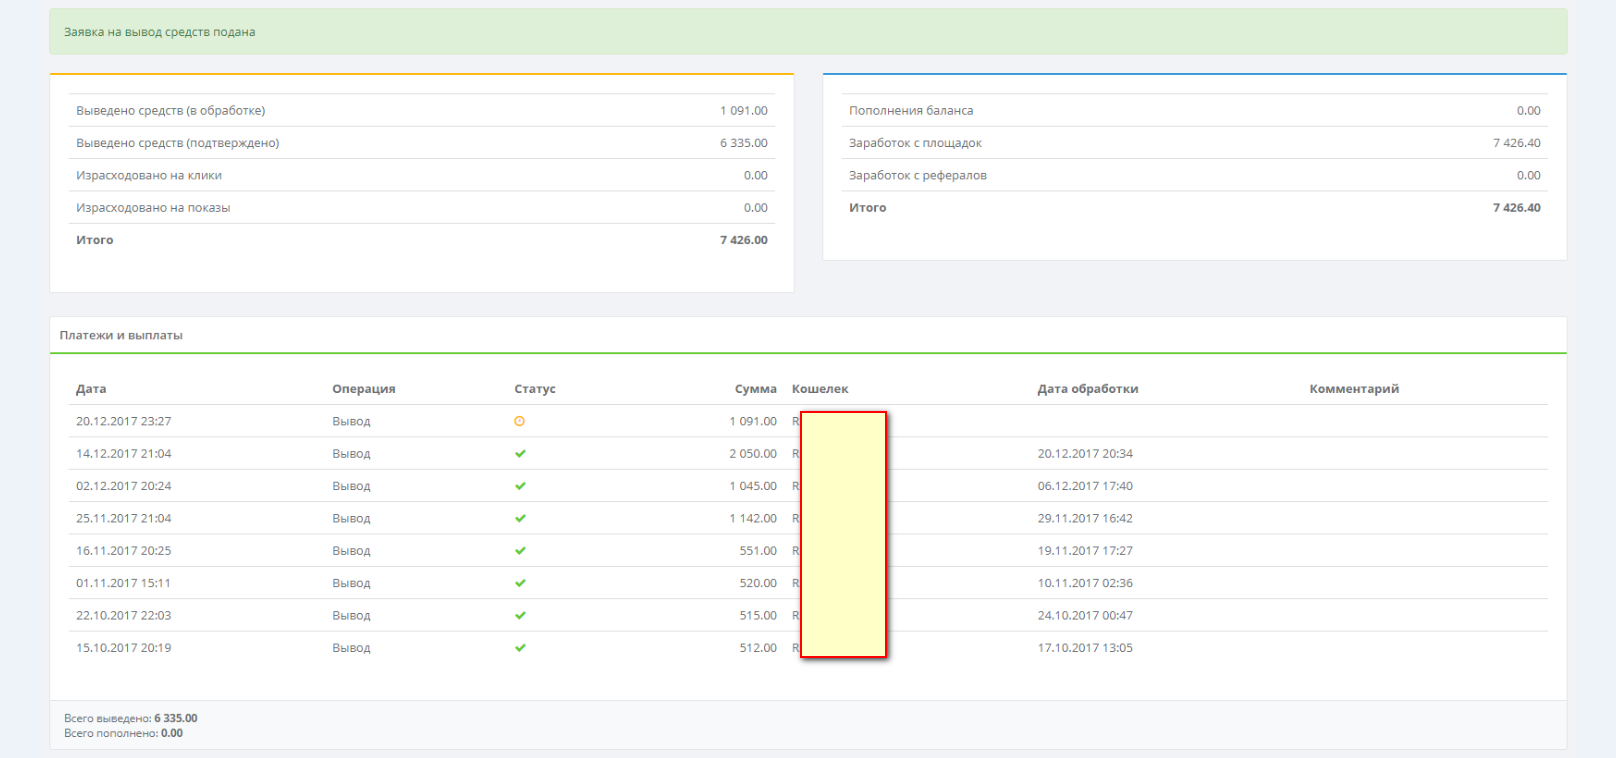Image resolution: width=1616 pixels, height=758 pixels.
Task: Click the "Платежи и выплаты" panel title
Action: (x=121, y=336)
